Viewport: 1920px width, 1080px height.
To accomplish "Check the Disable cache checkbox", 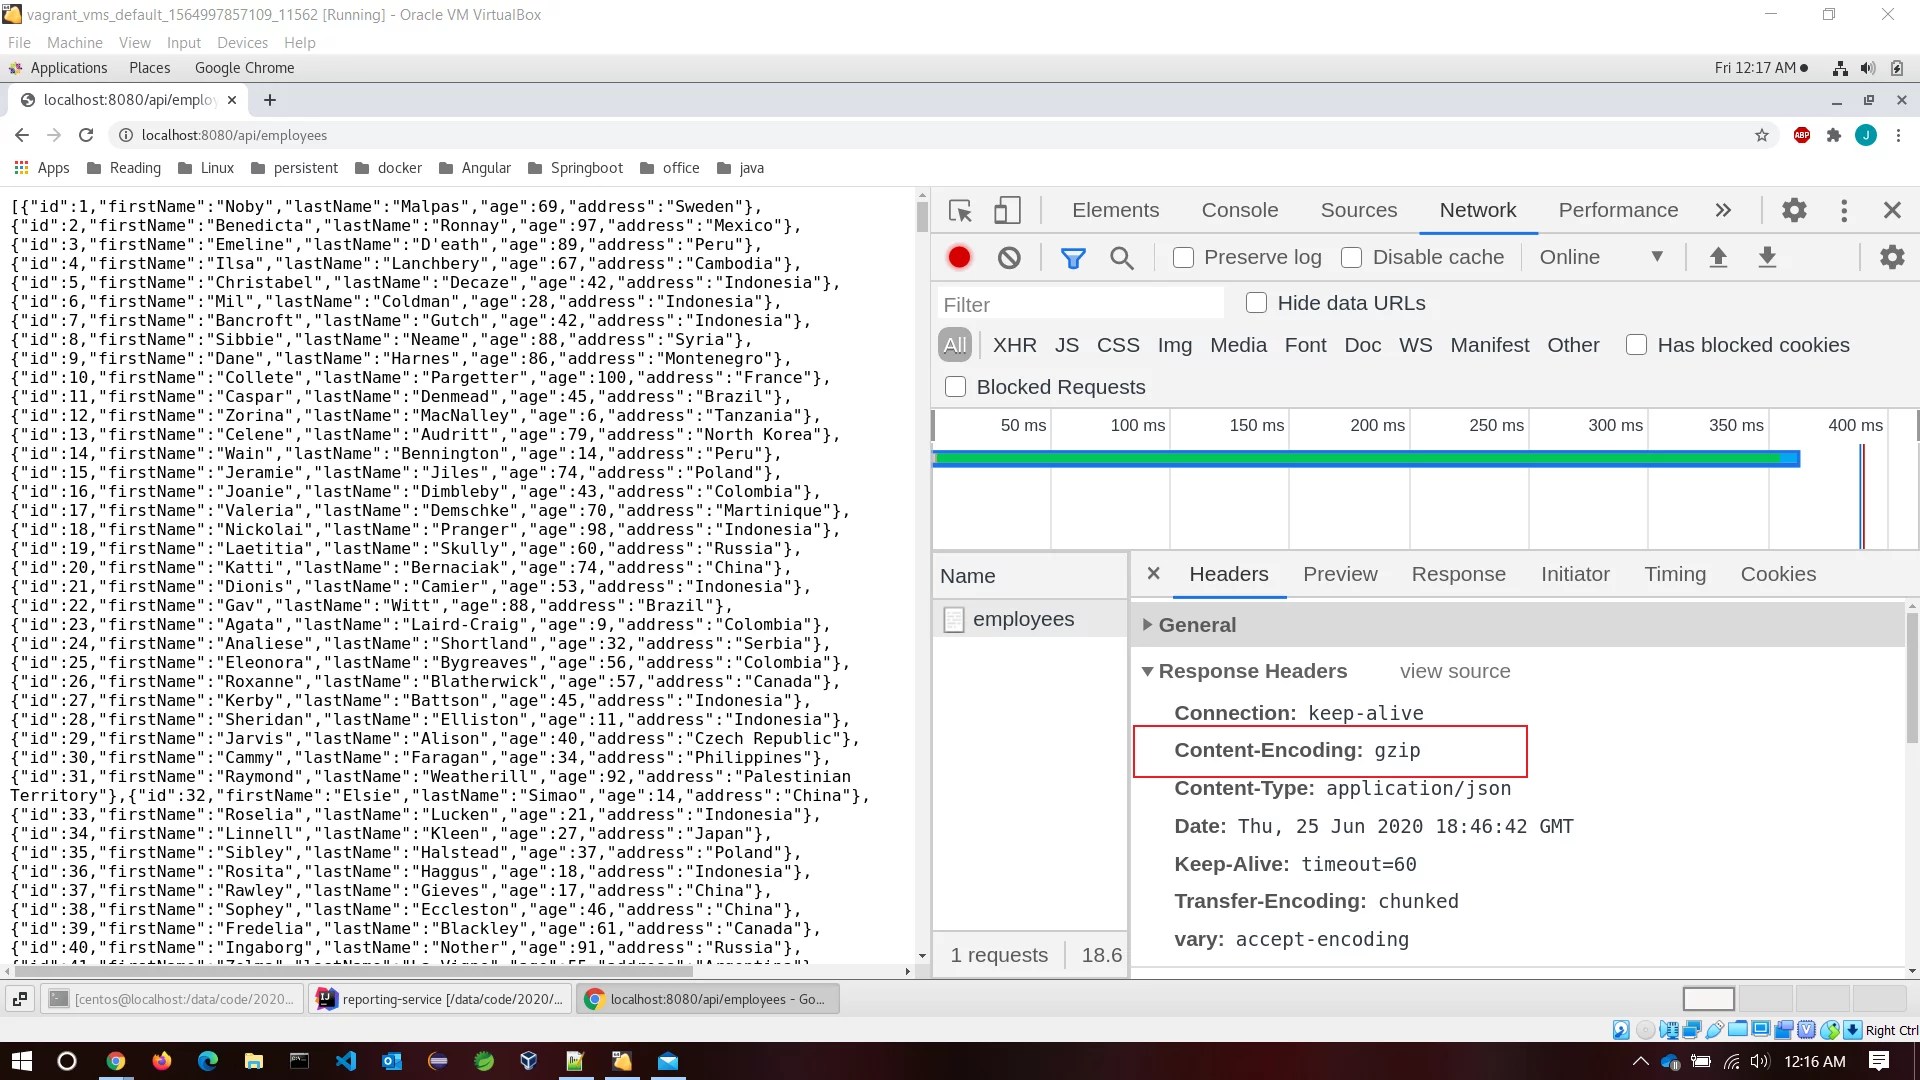I will coord(1352,258).
